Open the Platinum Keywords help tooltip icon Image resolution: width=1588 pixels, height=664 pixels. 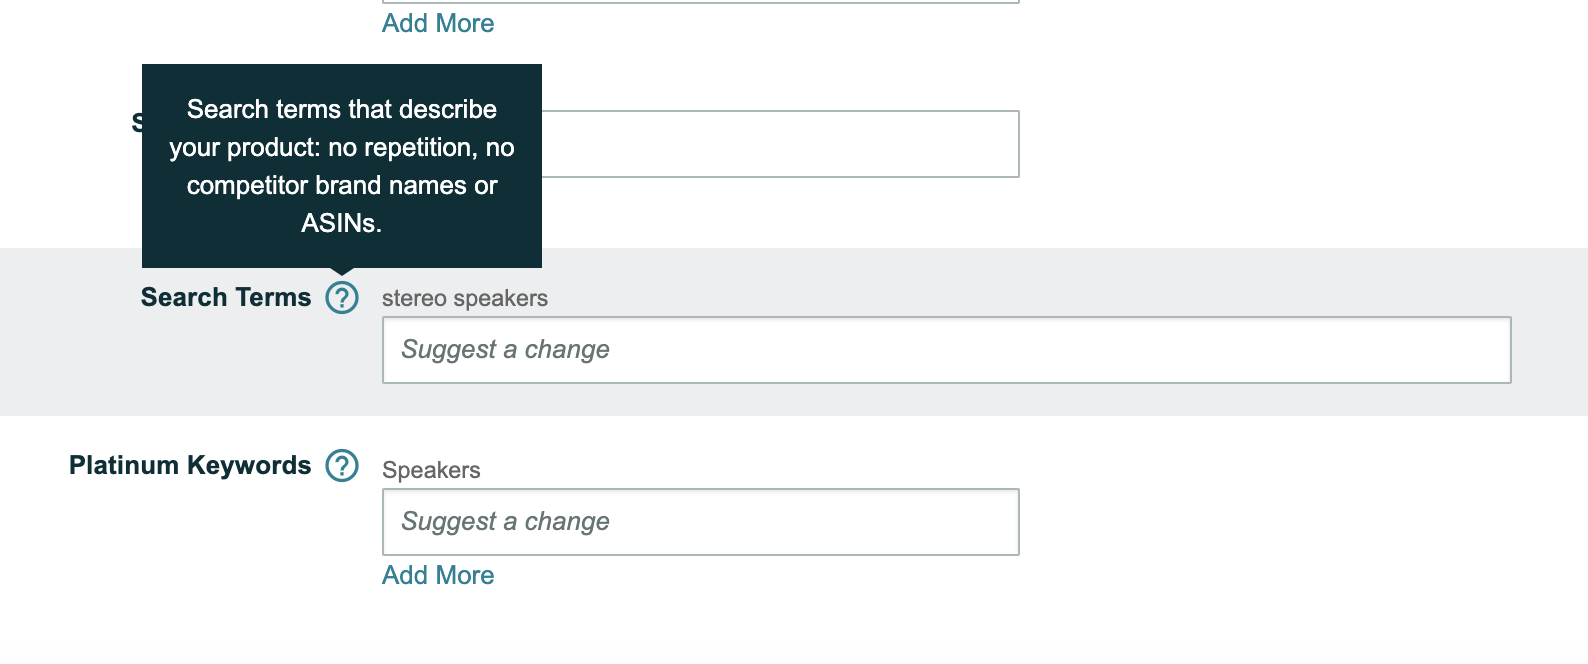342,466
